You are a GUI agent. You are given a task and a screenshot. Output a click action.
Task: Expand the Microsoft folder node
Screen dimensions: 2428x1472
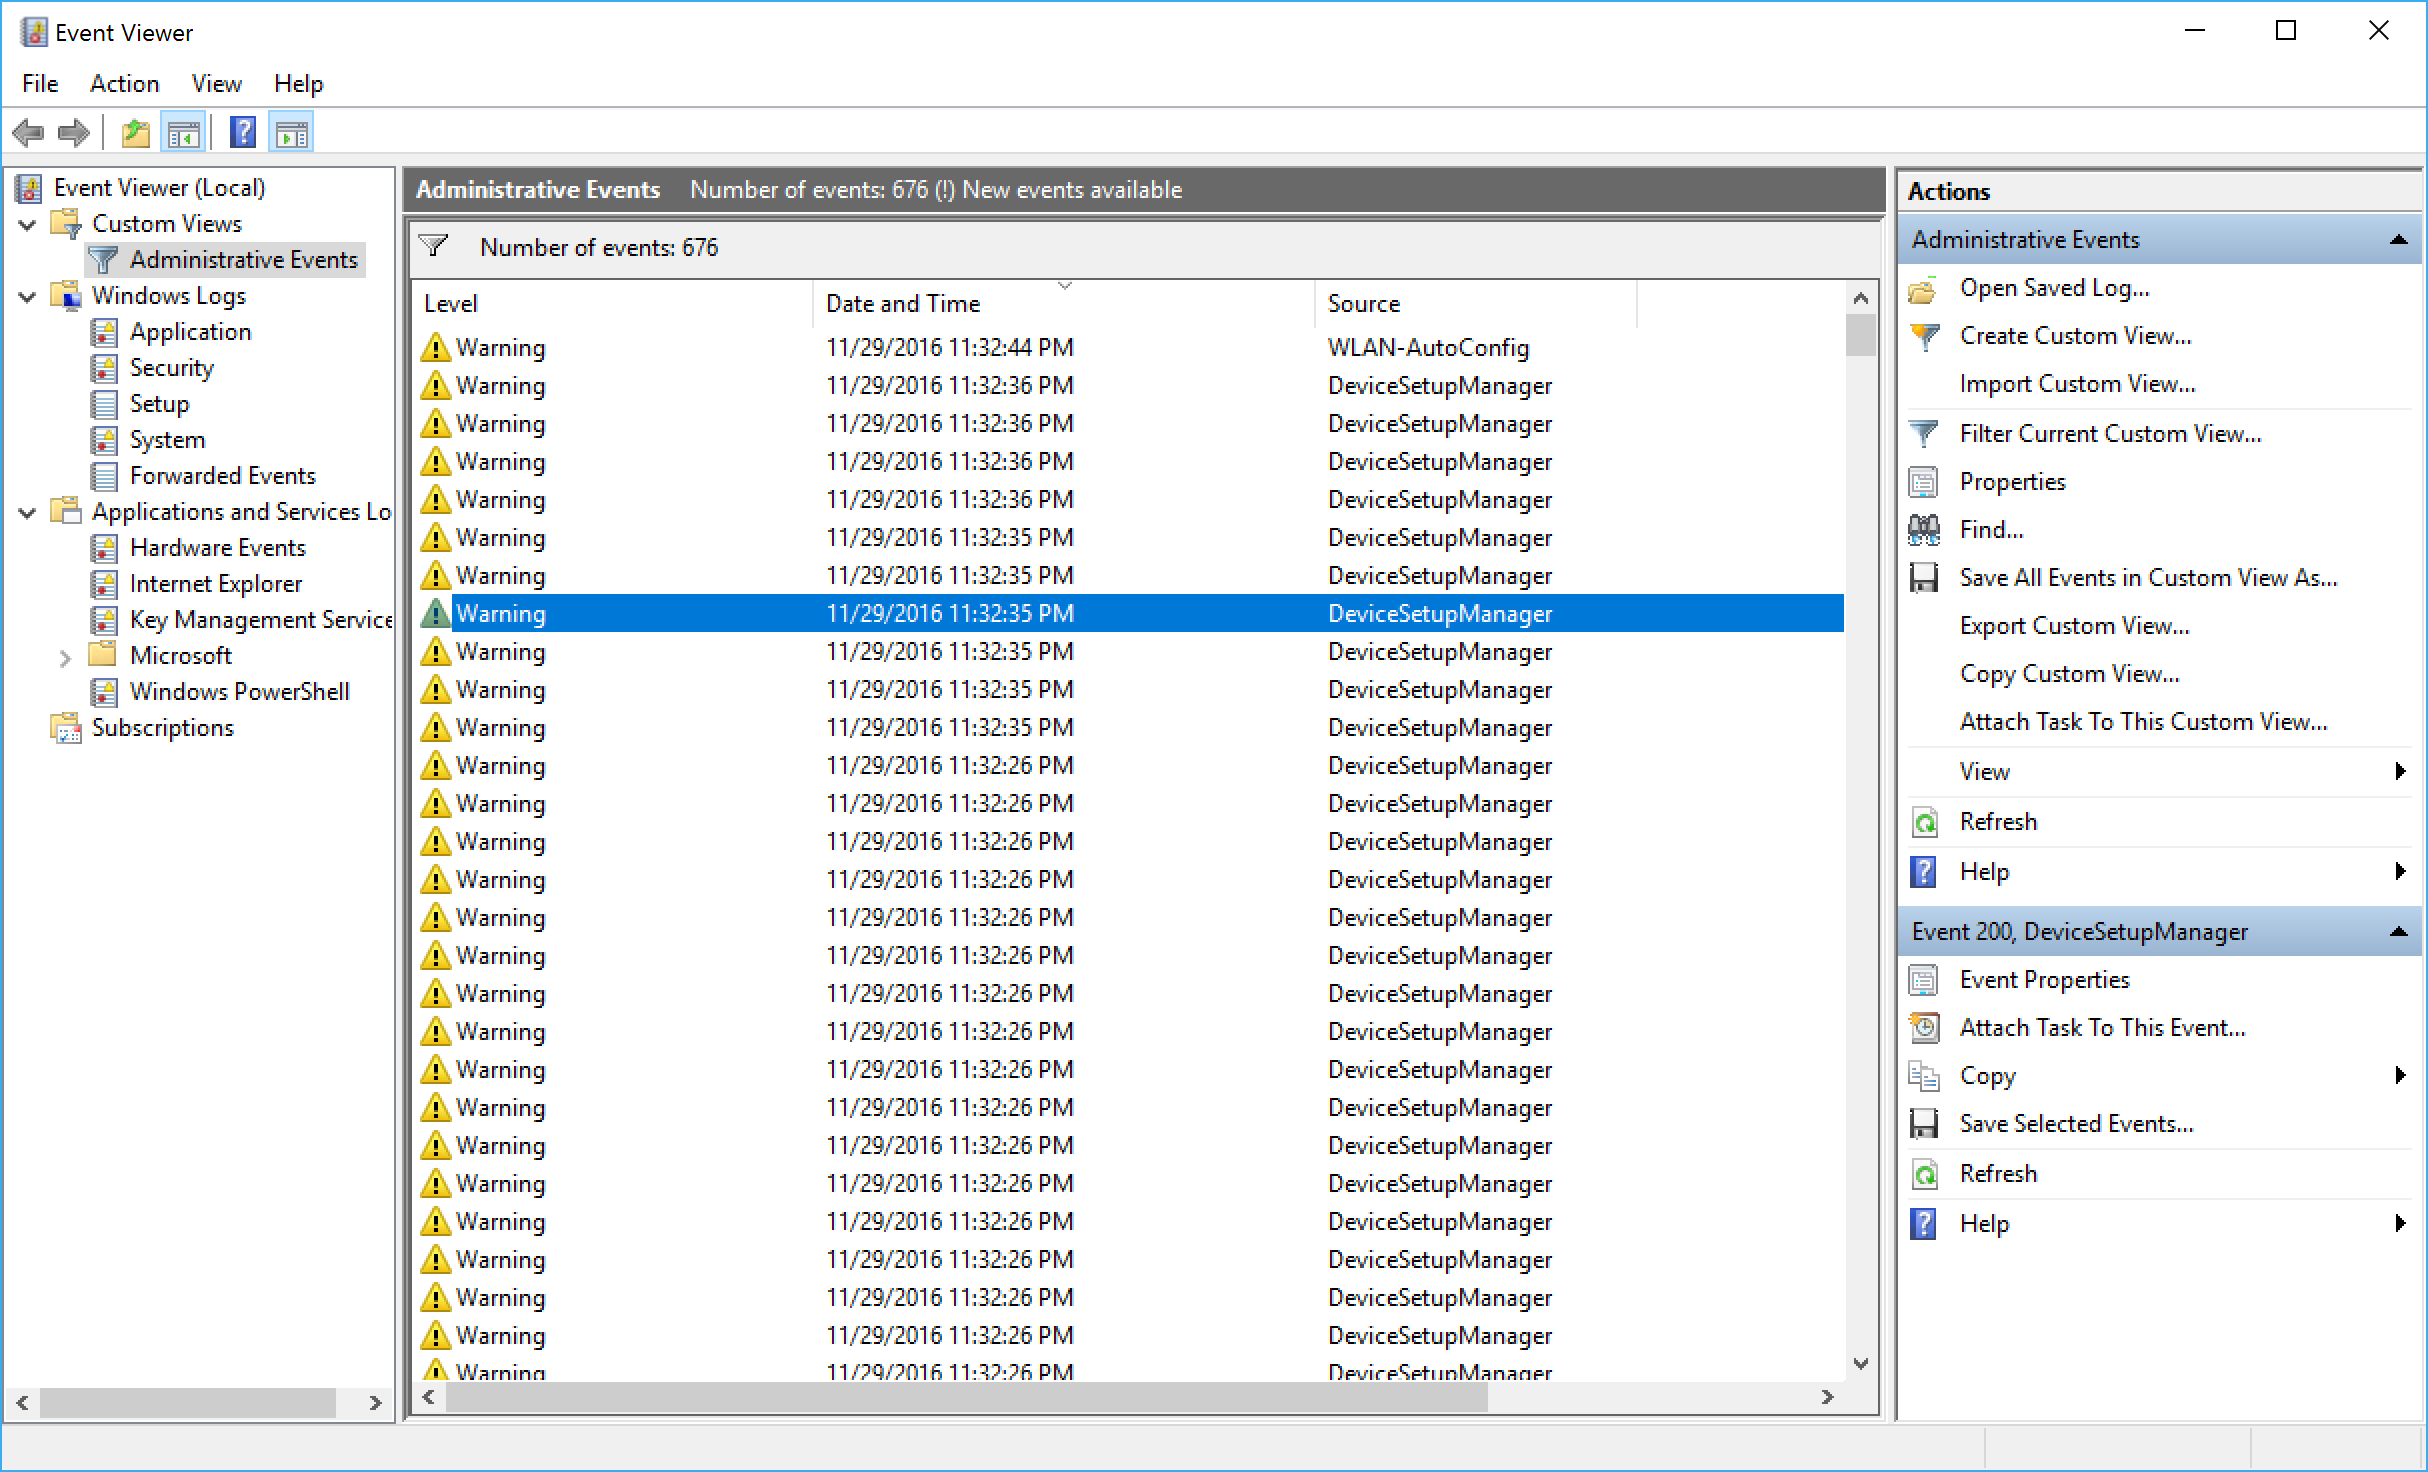[65, 657]
